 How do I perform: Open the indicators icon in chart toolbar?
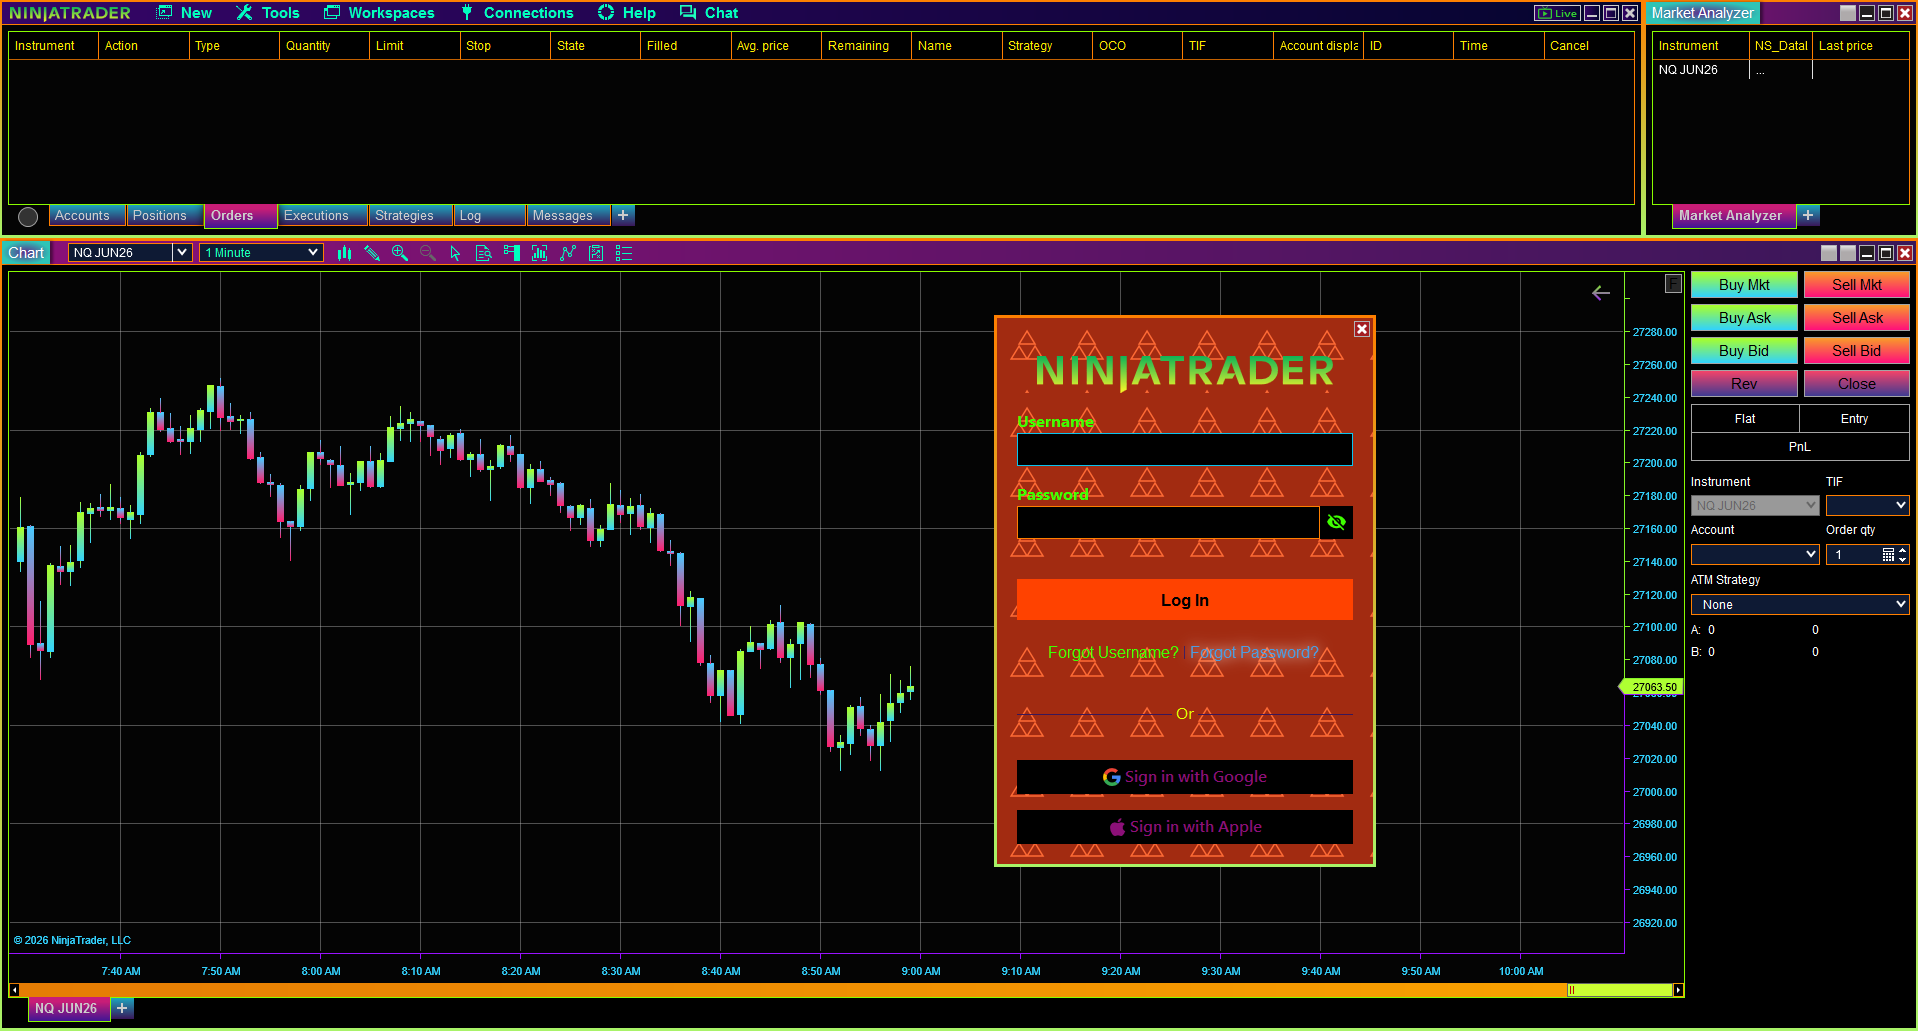(x=540, y=253)
